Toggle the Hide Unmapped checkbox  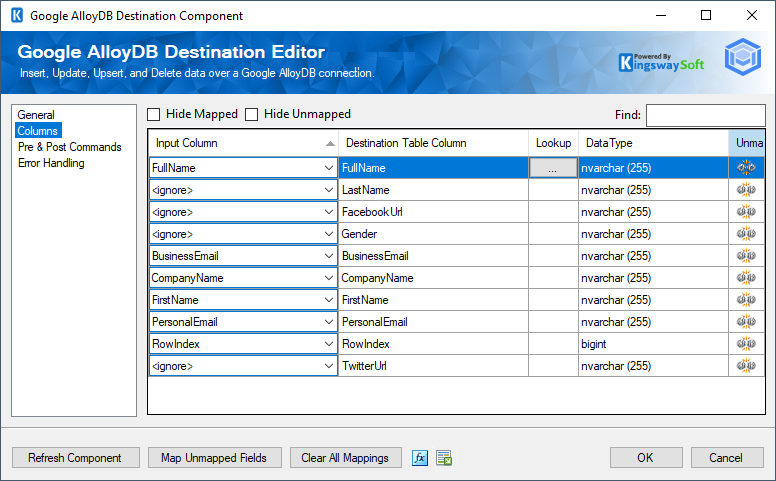pyautogui.click(x=251, y=114)
